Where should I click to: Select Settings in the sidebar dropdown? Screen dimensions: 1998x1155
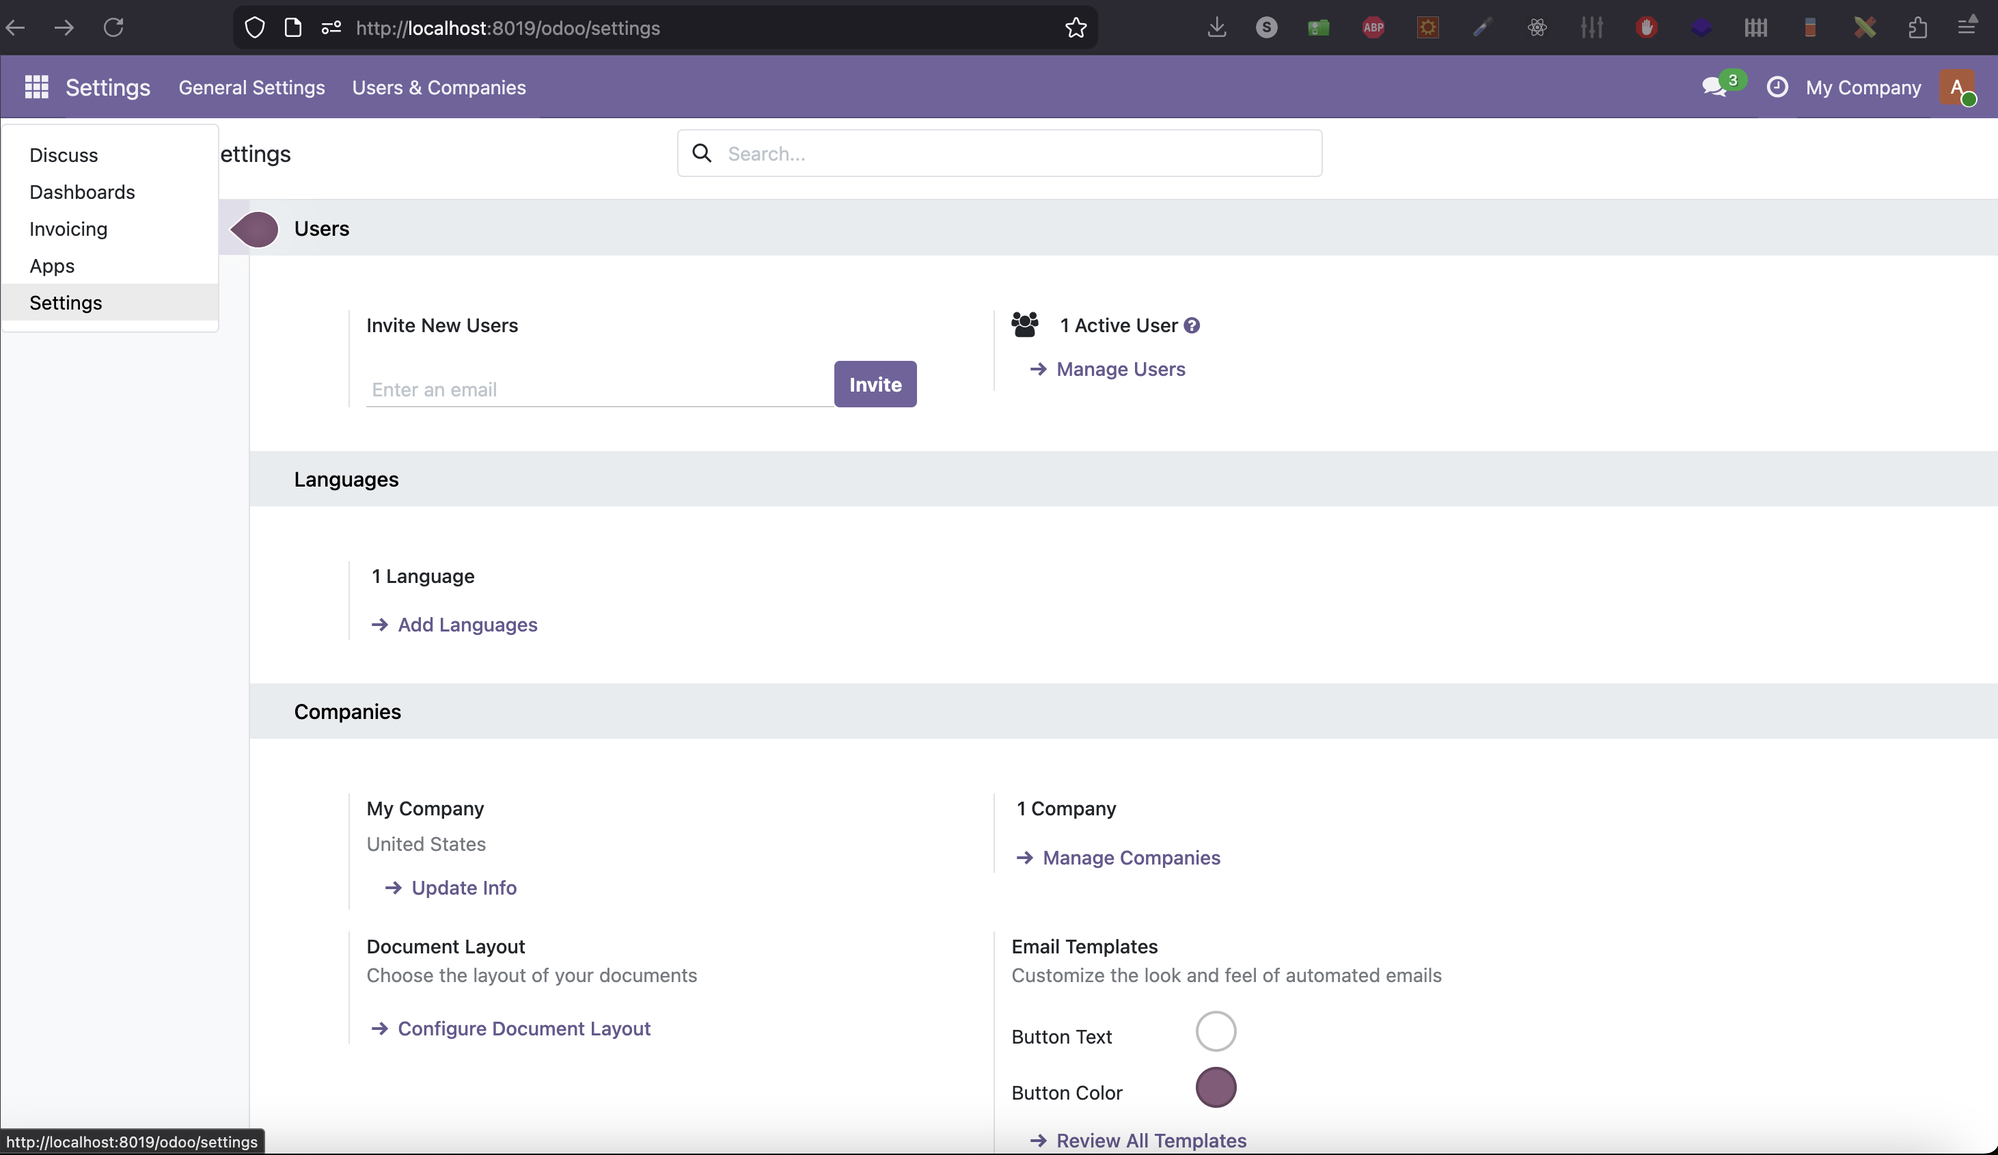[x=66, y=302]
